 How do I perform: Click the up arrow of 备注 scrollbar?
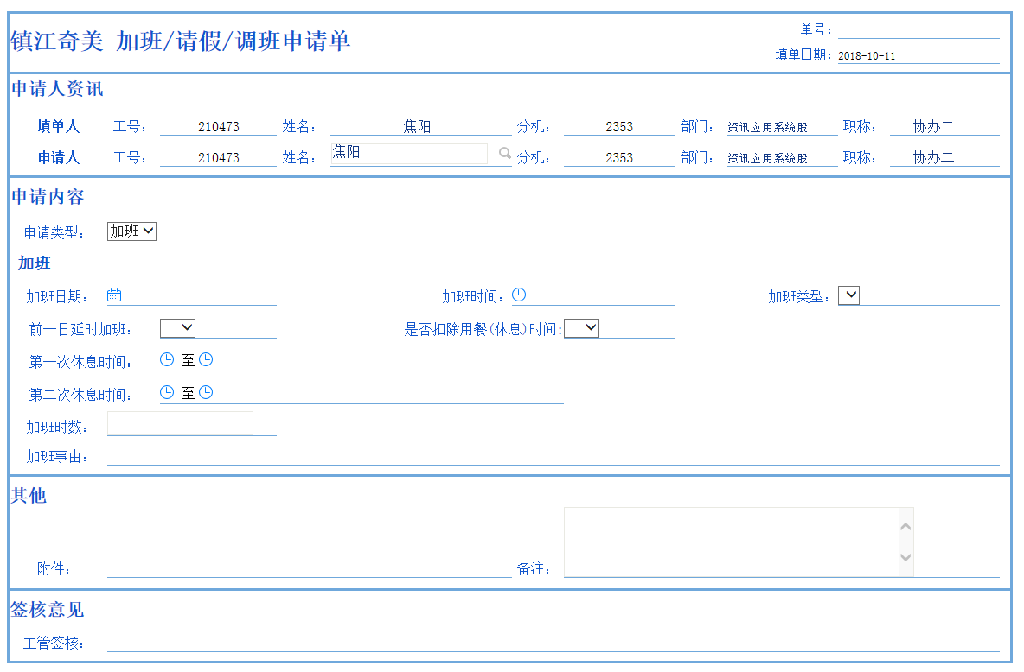coord(906,526)
